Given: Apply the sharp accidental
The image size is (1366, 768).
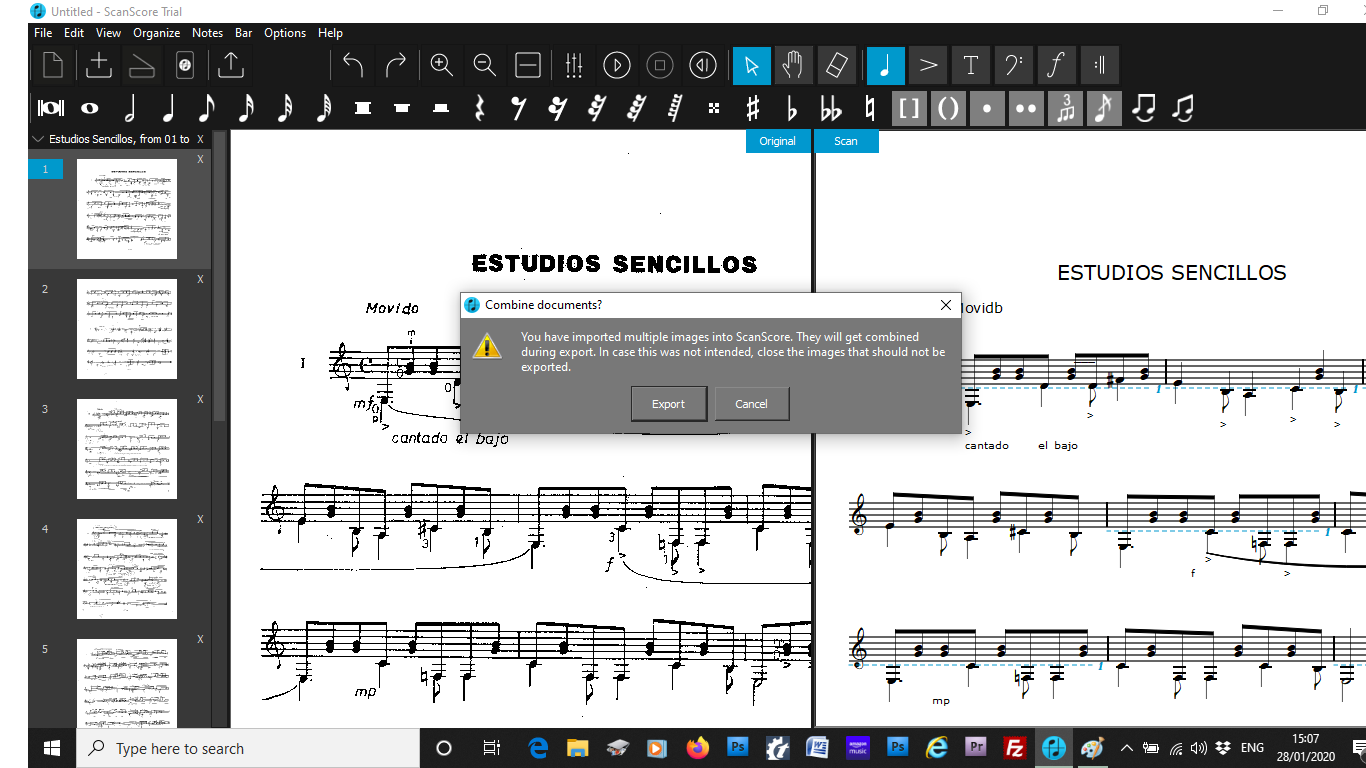Looking at the screenshot, I should tap(753, 108).
